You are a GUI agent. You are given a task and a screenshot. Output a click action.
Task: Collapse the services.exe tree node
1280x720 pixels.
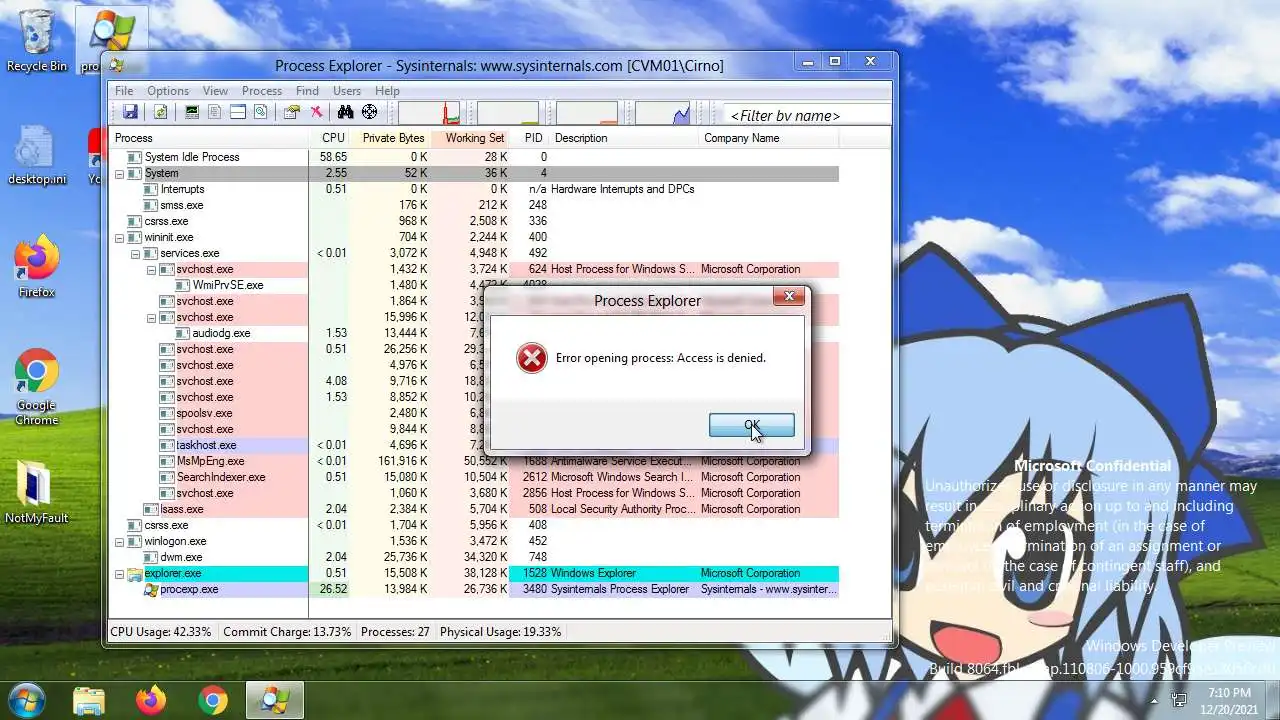click(x=135, y=253)
